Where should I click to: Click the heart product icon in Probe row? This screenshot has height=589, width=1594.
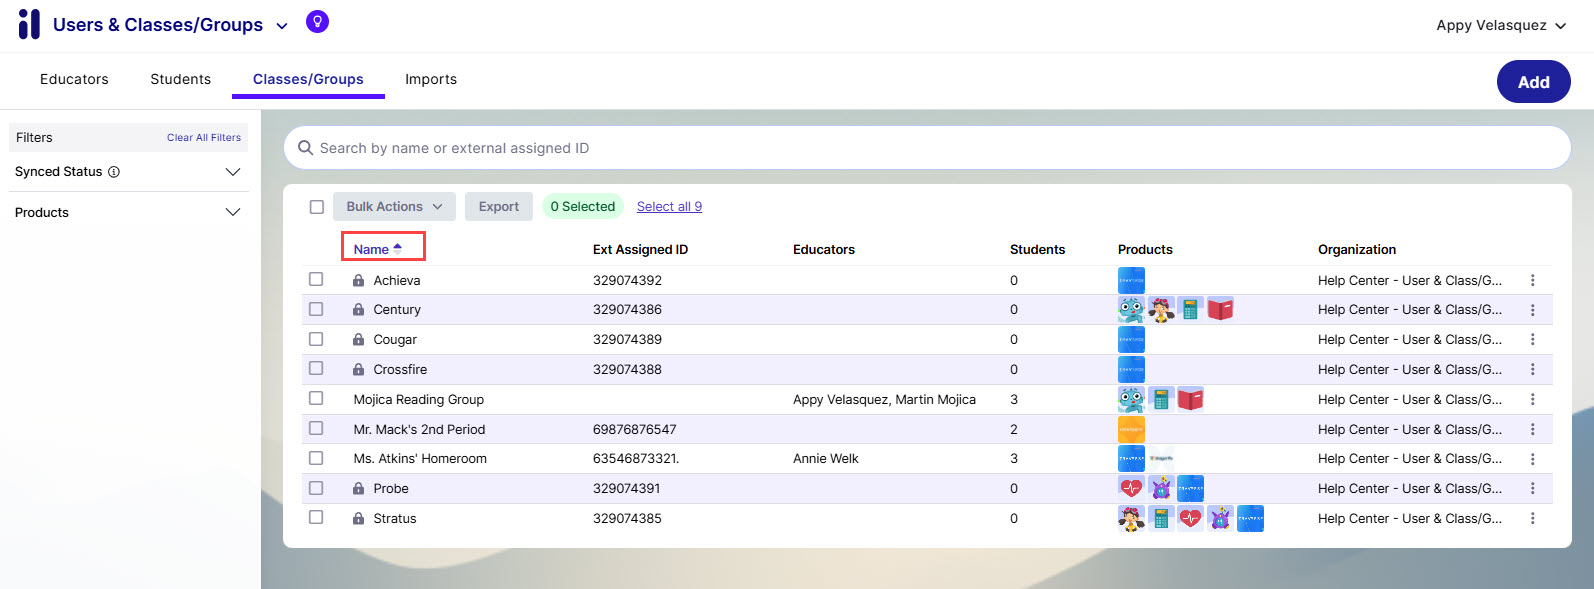coord(1131,489)
